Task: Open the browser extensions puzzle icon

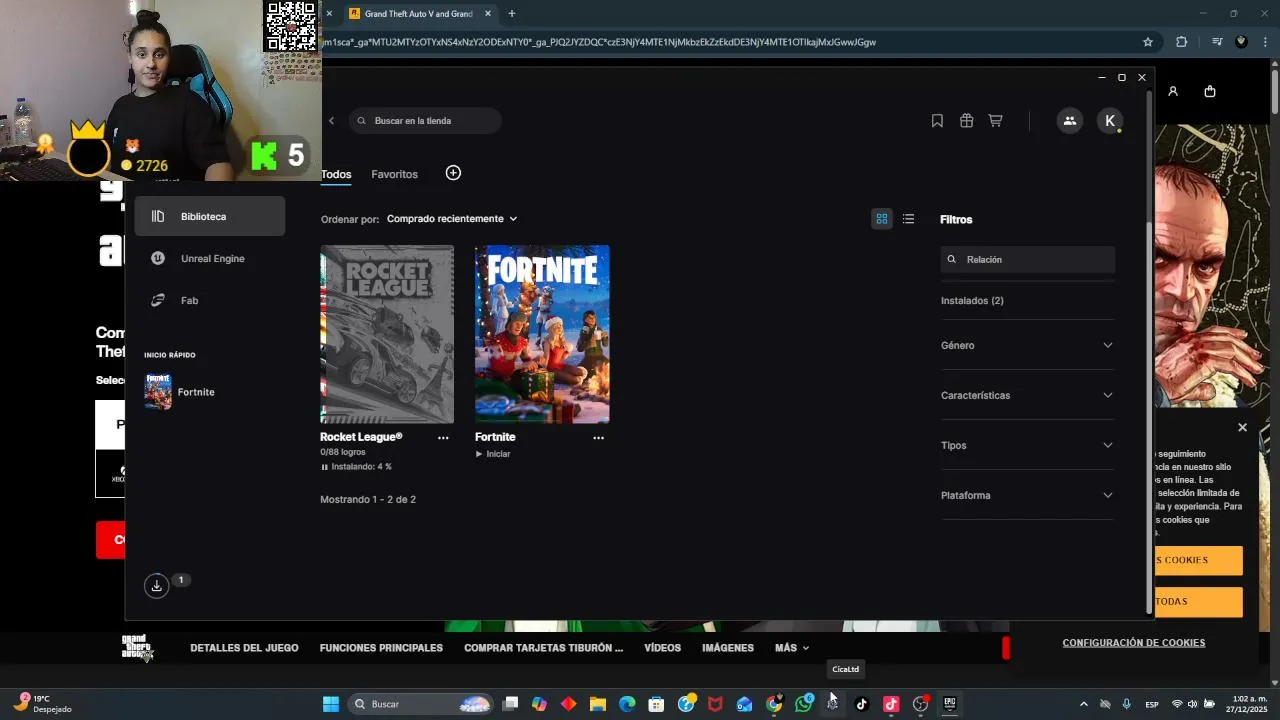Action: coord(1181,42)
